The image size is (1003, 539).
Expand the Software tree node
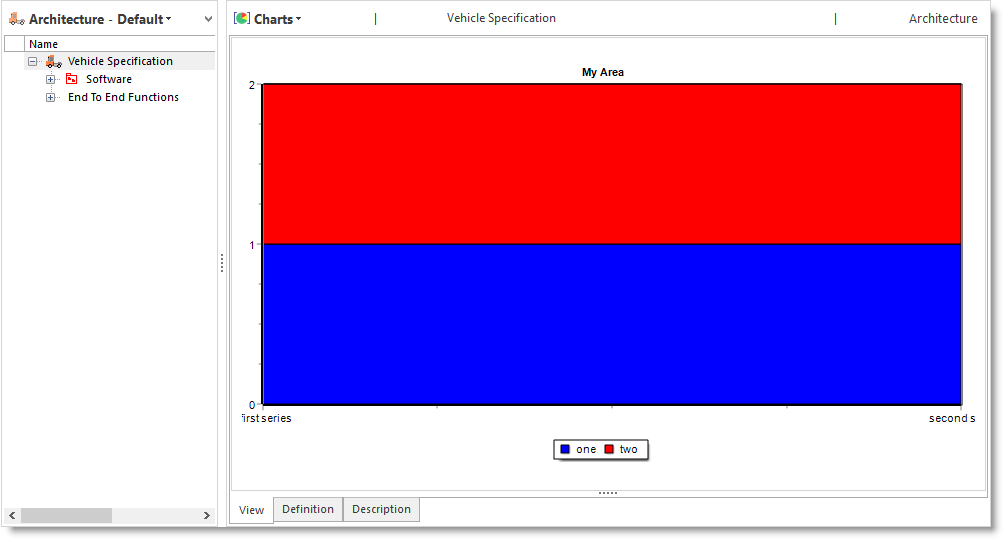click(51, 79)
